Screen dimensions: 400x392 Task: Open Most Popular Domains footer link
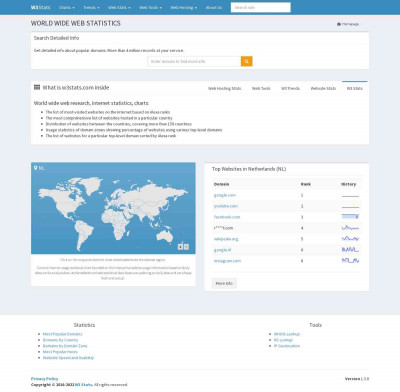62,334
